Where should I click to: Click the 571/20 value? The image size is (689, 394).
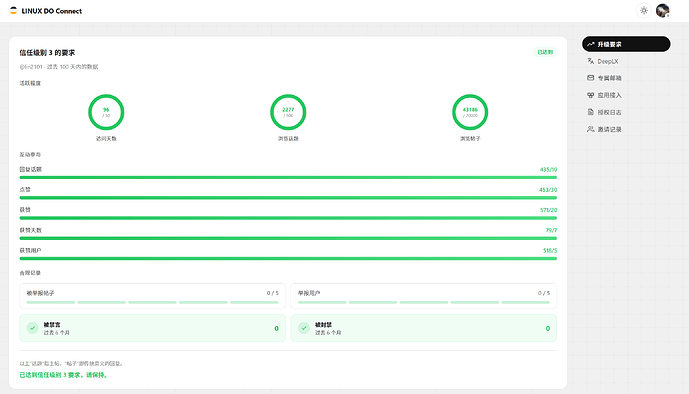[548, 210]
